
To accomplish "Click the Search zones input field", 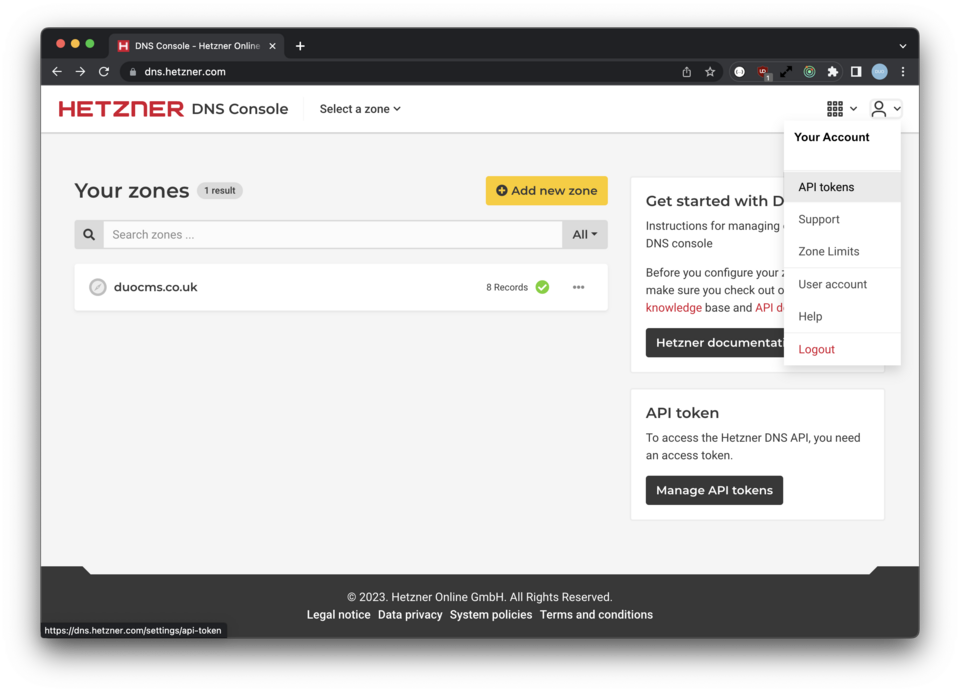I will 332,235.
